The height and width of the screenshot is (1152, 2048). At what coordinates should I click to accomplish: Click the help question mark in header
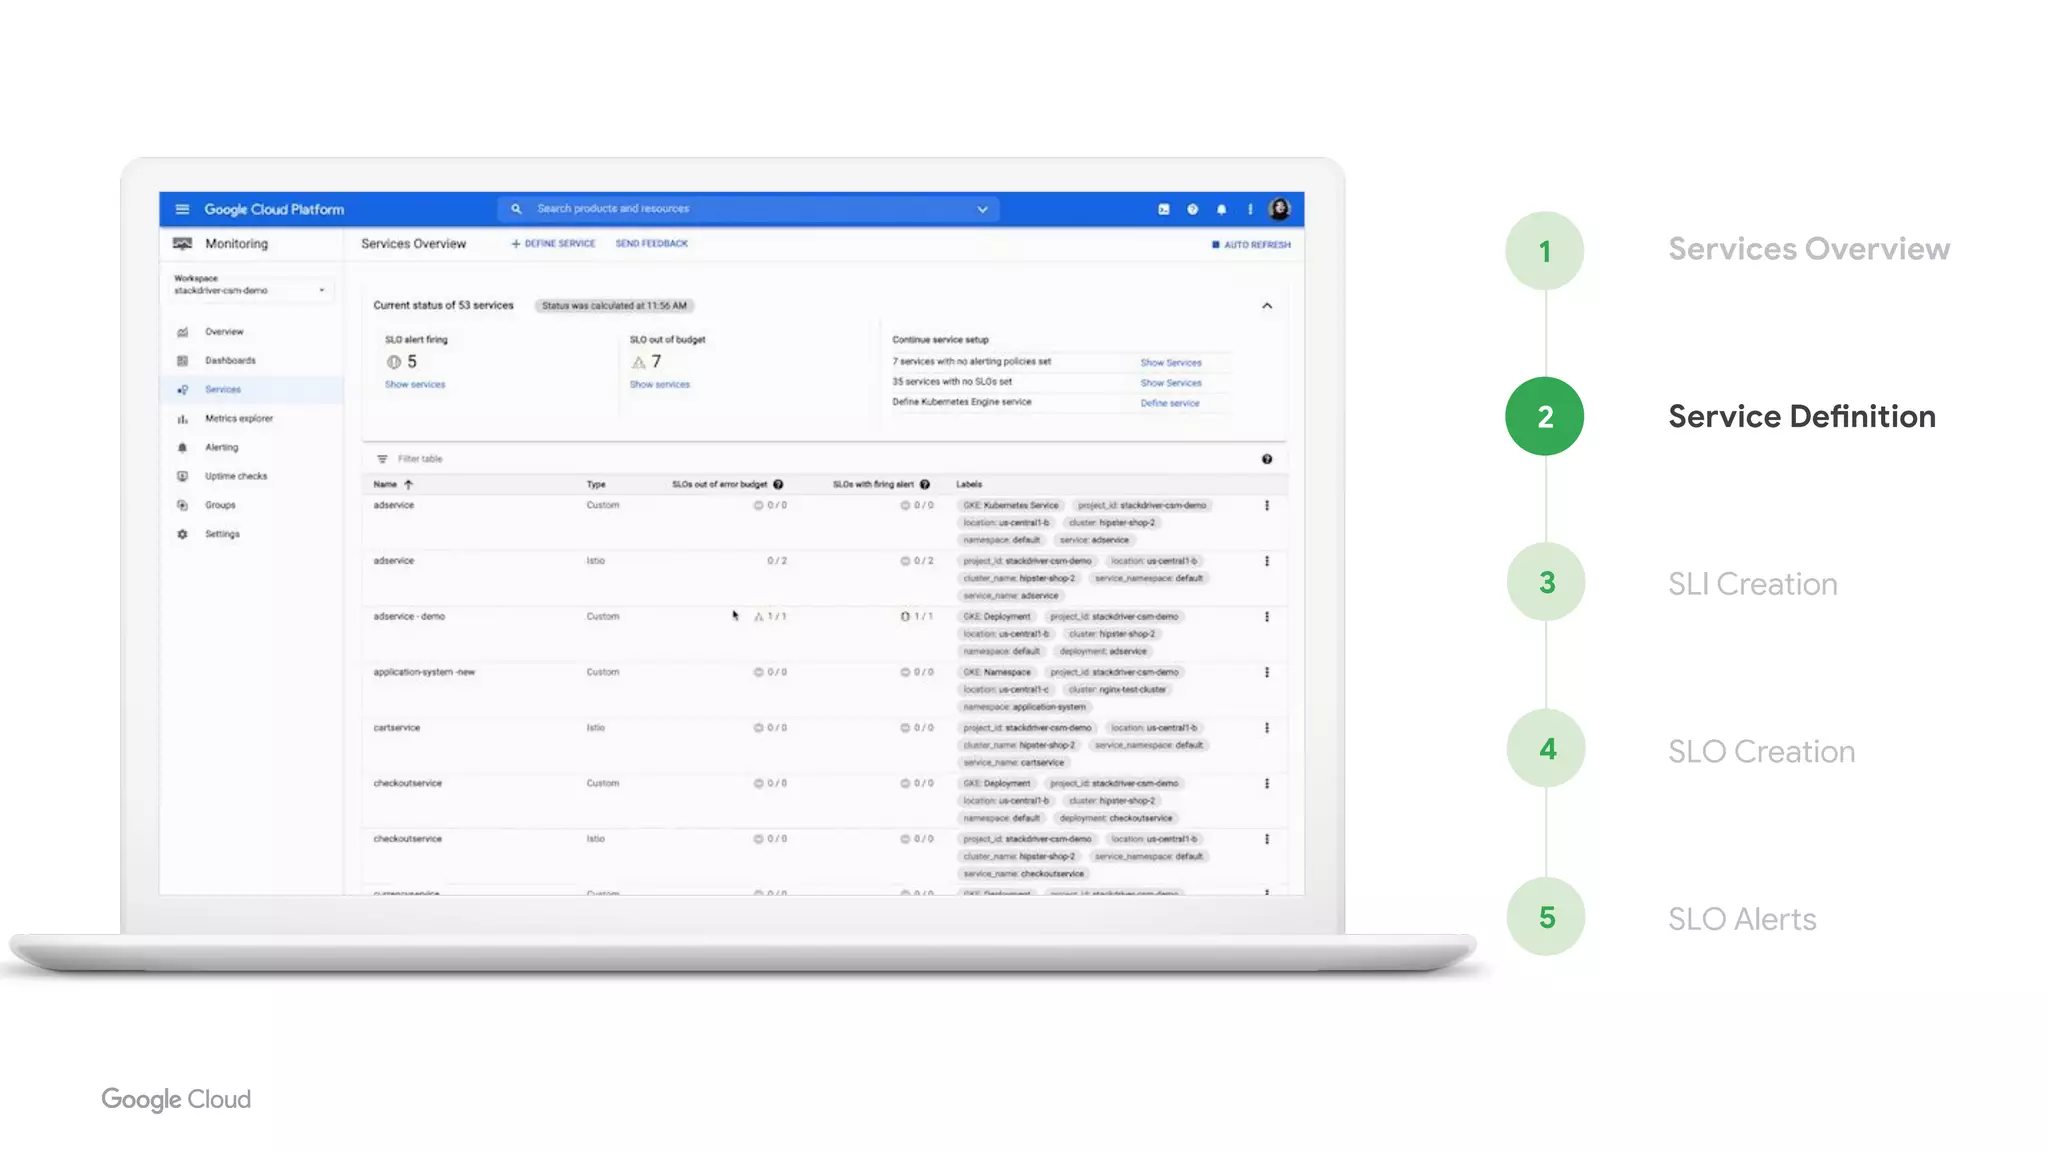pos(1192,209)
